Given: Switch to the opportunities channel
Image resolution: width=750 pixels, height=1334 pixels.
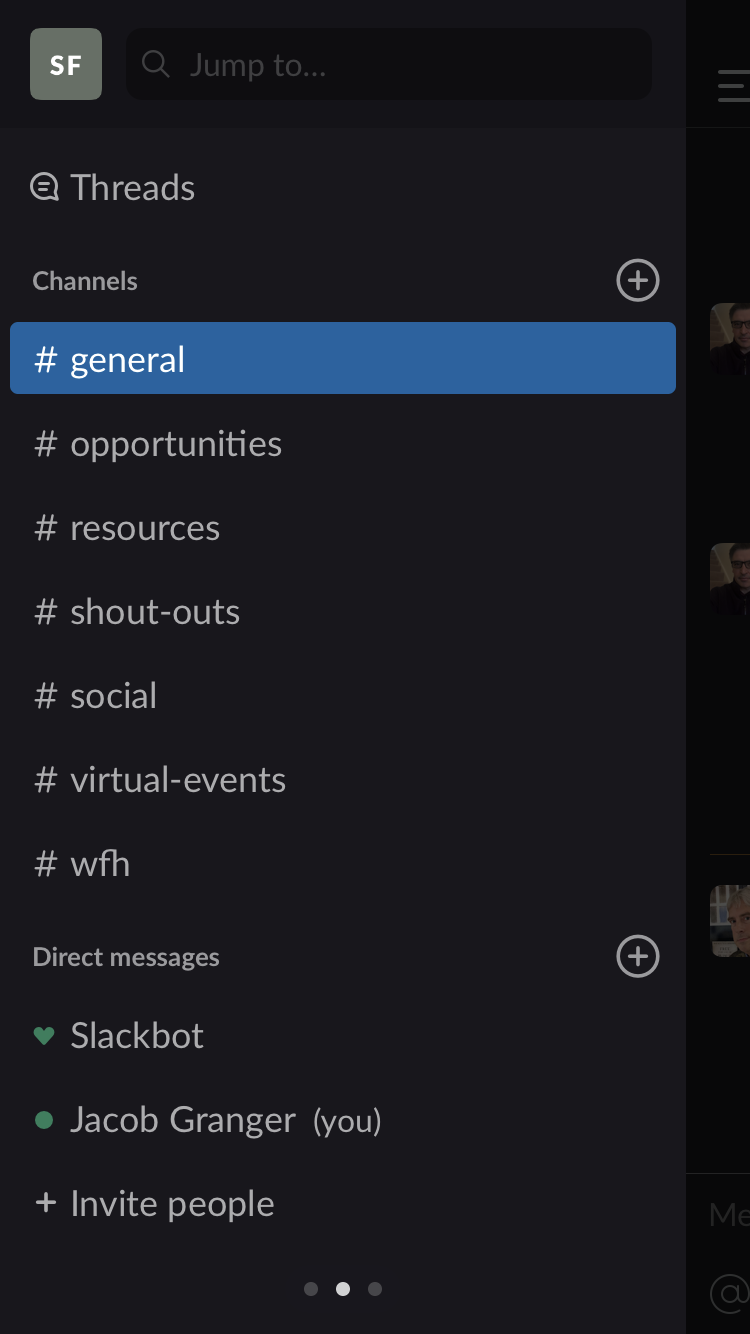Looking at the screenshot, I should (176, 444).
